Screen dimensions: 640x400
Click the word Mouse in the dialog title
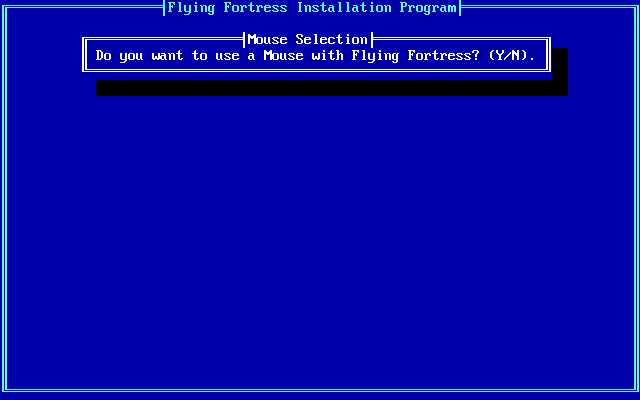[267, 40]
